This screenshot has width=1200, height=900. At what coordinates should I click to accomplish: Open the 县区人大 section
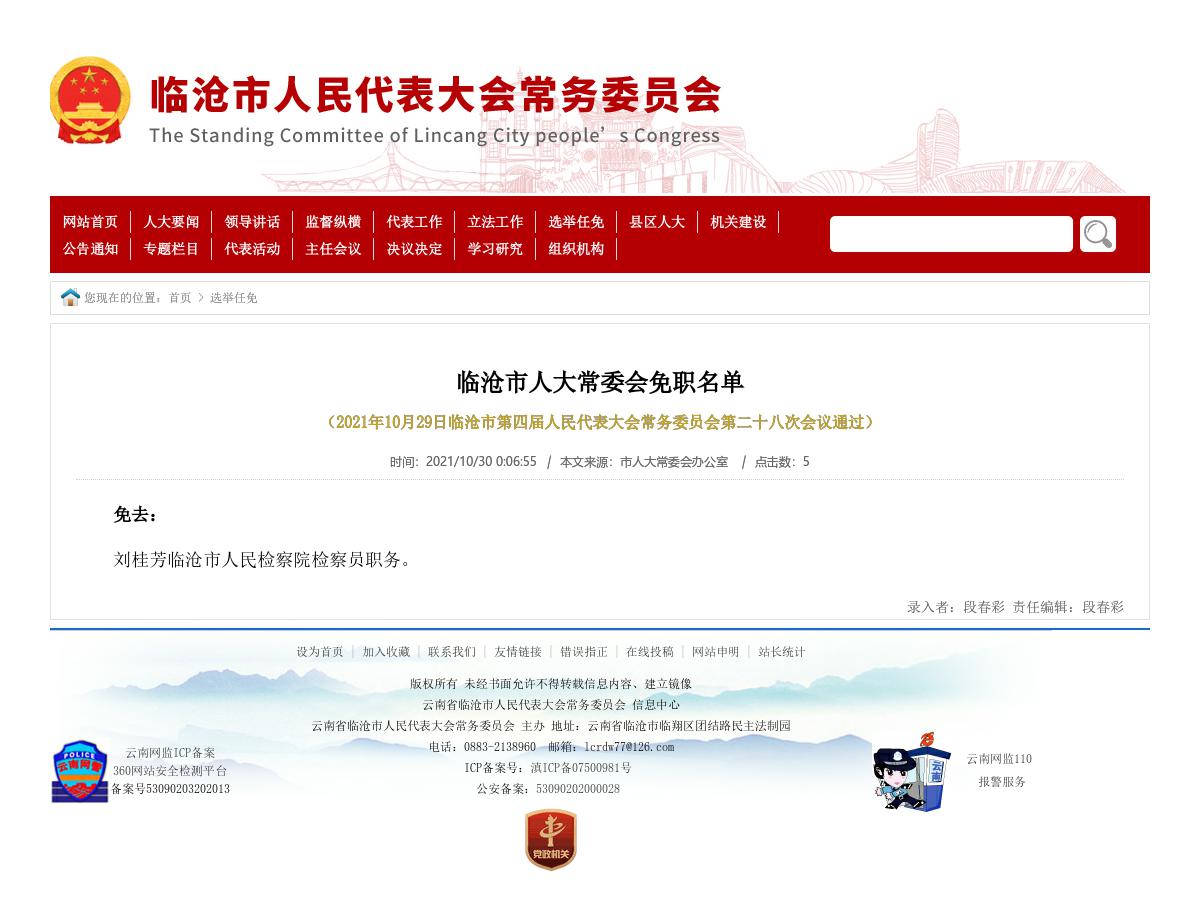[656, 222]
